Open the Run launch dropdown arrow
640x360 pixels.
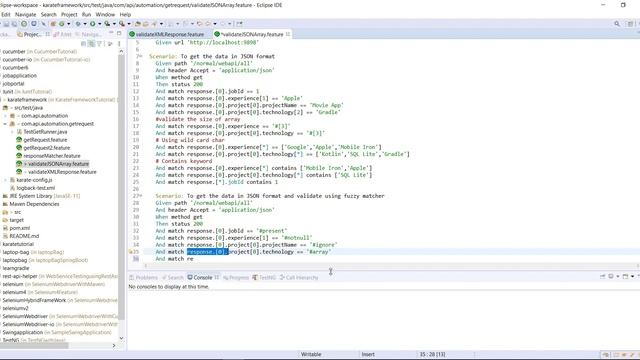point(100,24)
